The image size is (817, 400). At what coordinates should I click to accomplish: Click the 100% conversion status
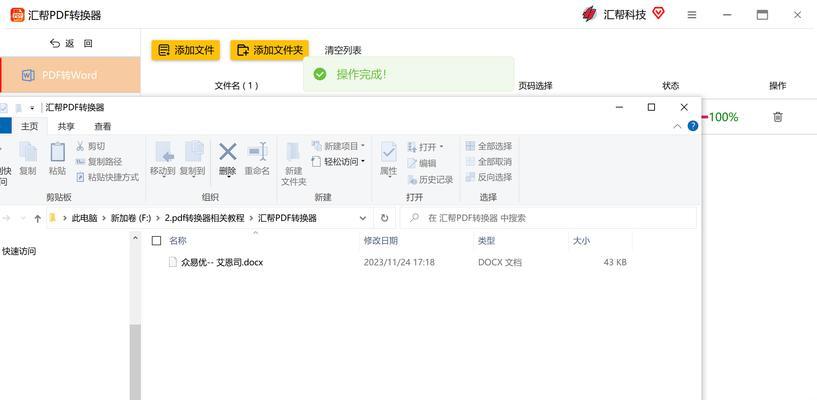[x=723, y=117]
